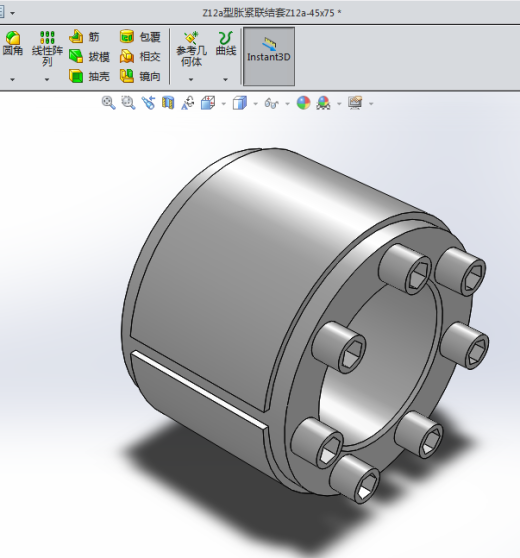Expand the 曲线 curves dropdown arrow

(226, 79)
